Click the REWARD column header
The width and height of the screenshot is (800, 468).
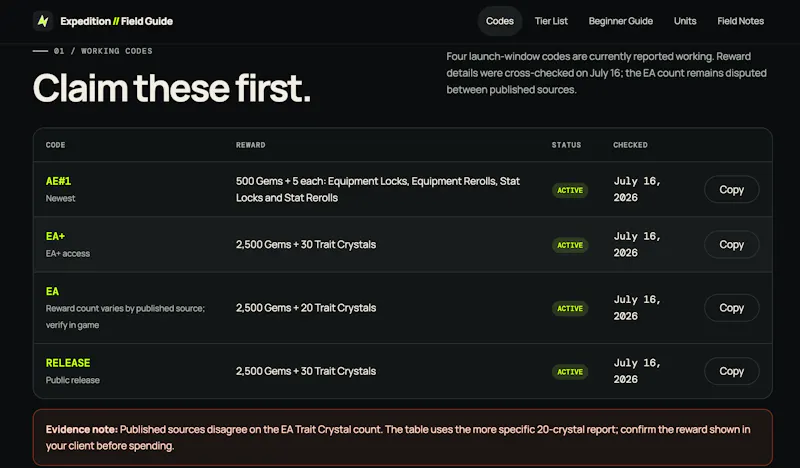point(251,145)
